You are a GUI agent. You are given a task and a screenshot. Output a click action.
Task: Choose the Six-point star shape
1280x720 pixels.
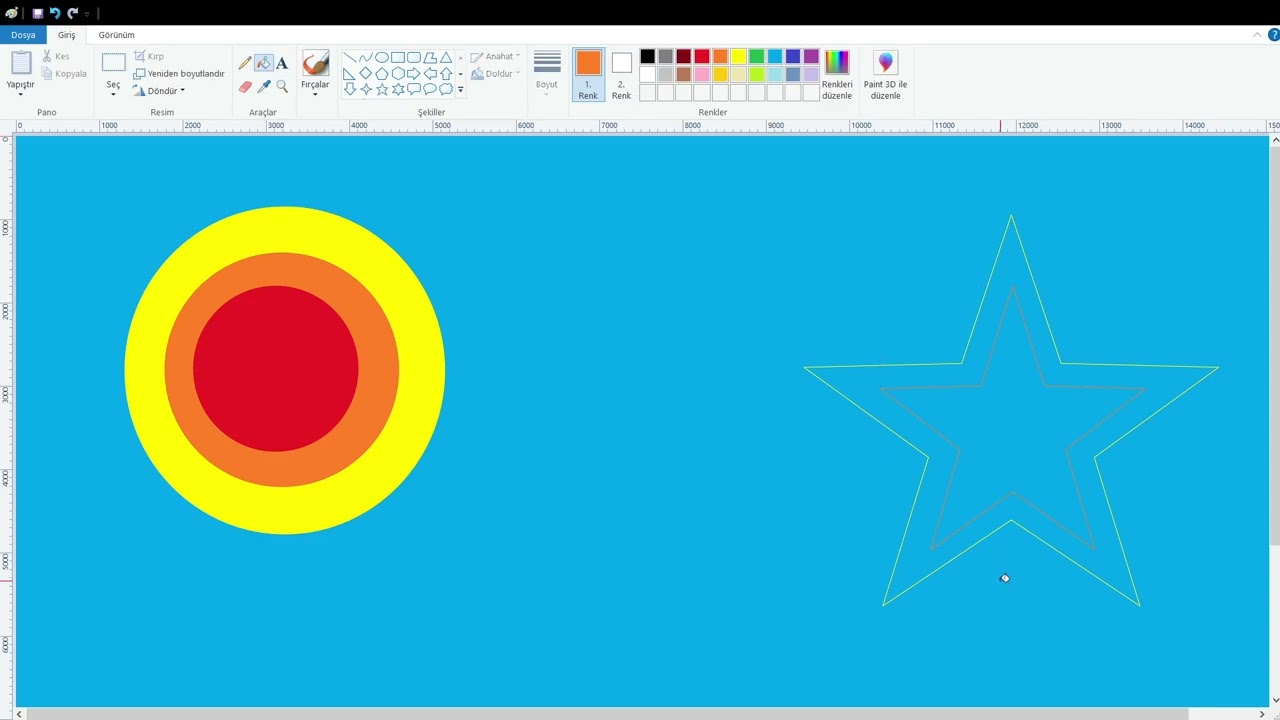point(398,90)
